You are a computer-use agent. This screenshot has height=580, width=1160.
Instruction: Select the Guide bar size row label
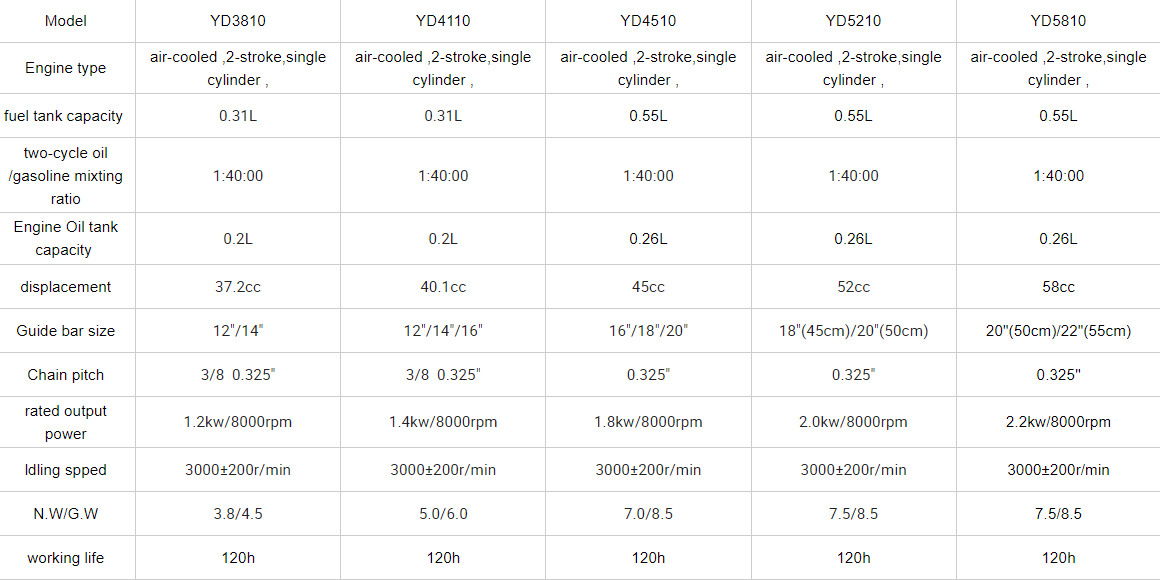66,331
